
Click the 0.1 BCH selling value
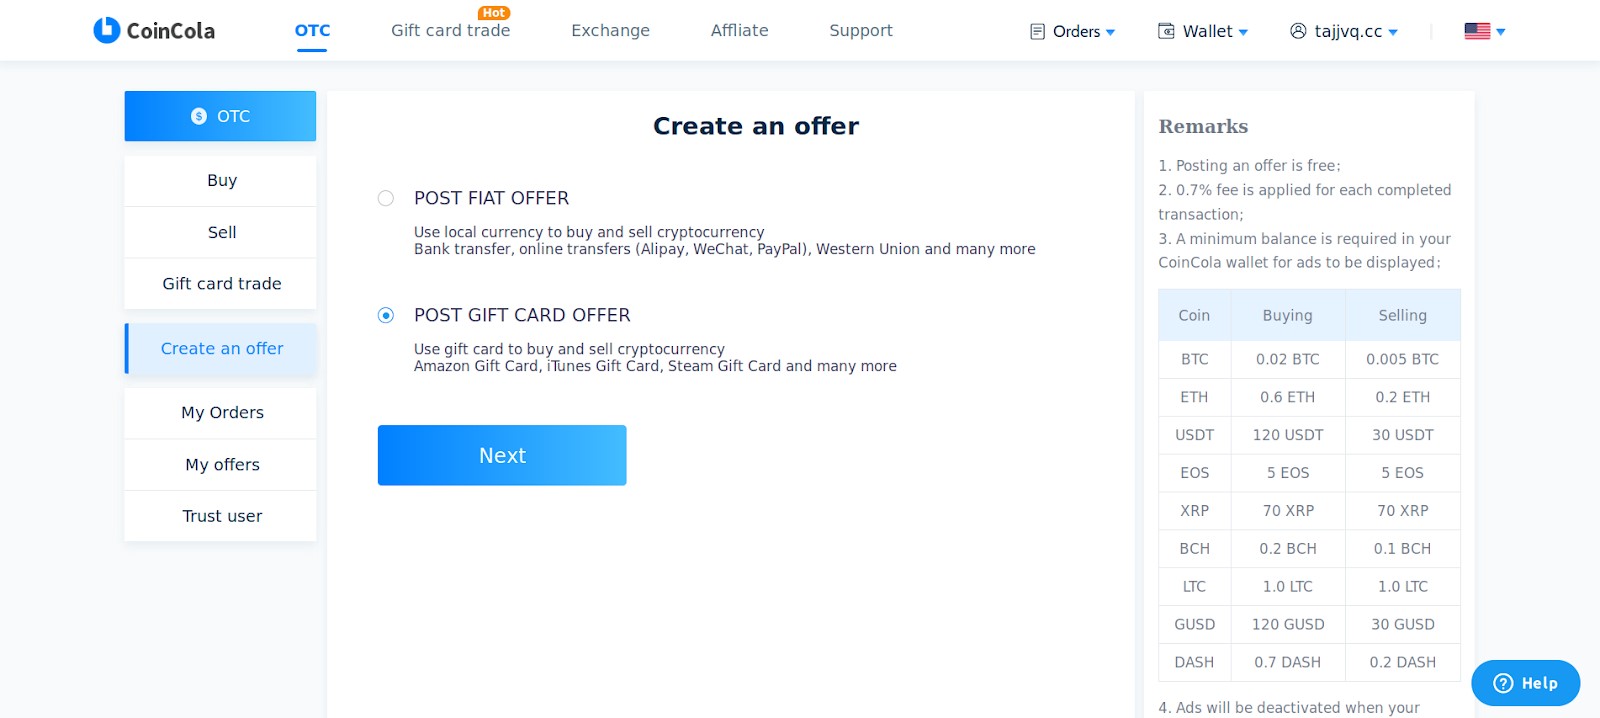click(x=1403, y=549)
